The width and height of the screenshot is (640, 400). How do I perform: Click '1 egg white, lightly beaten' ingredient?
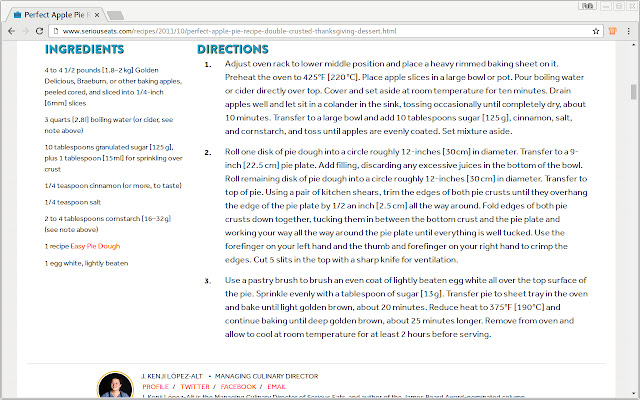86,263
